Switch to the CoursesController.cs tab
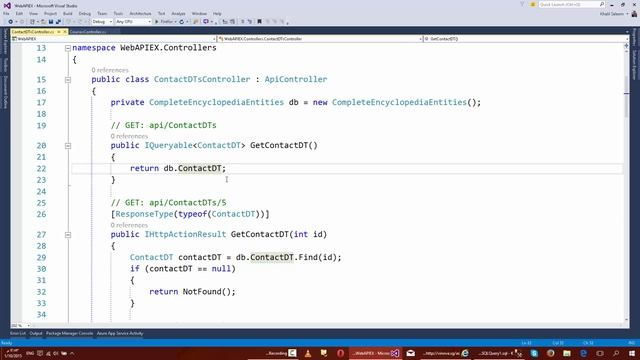This screenshot has width=640, height=360. (88, 31)
